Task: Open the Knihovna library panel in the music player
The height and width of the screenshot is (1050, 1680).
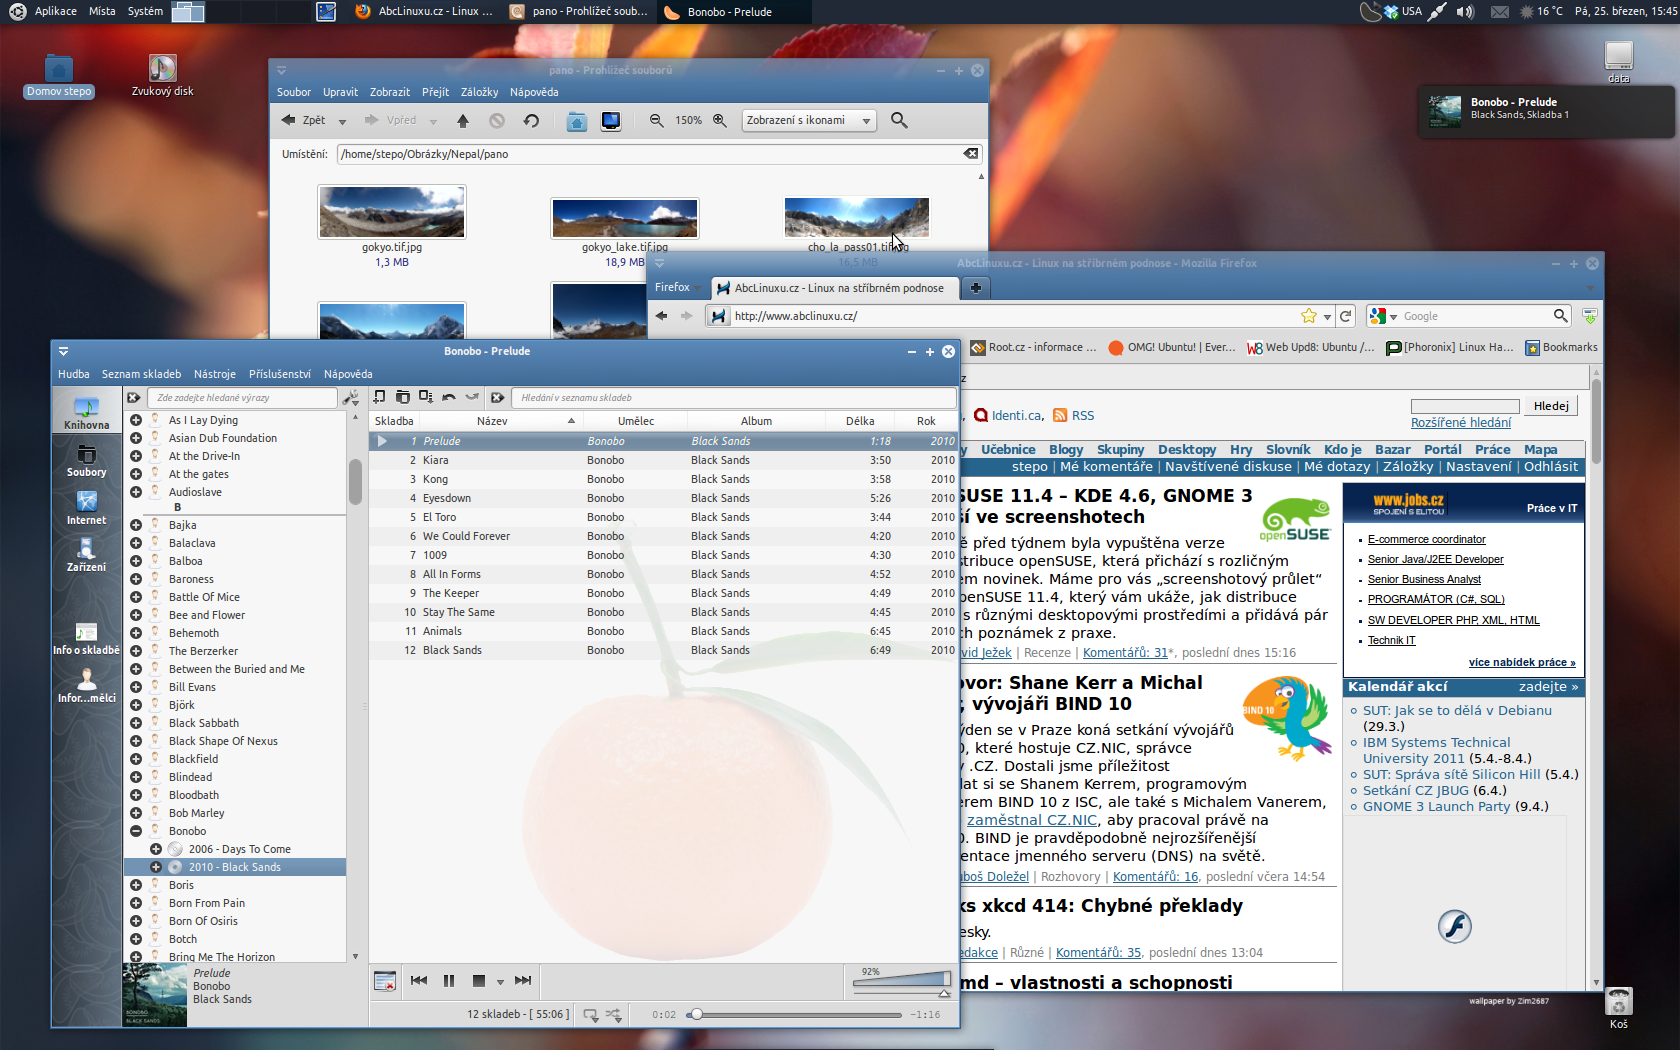Action: pyautogui.click(x=87, y=411)
